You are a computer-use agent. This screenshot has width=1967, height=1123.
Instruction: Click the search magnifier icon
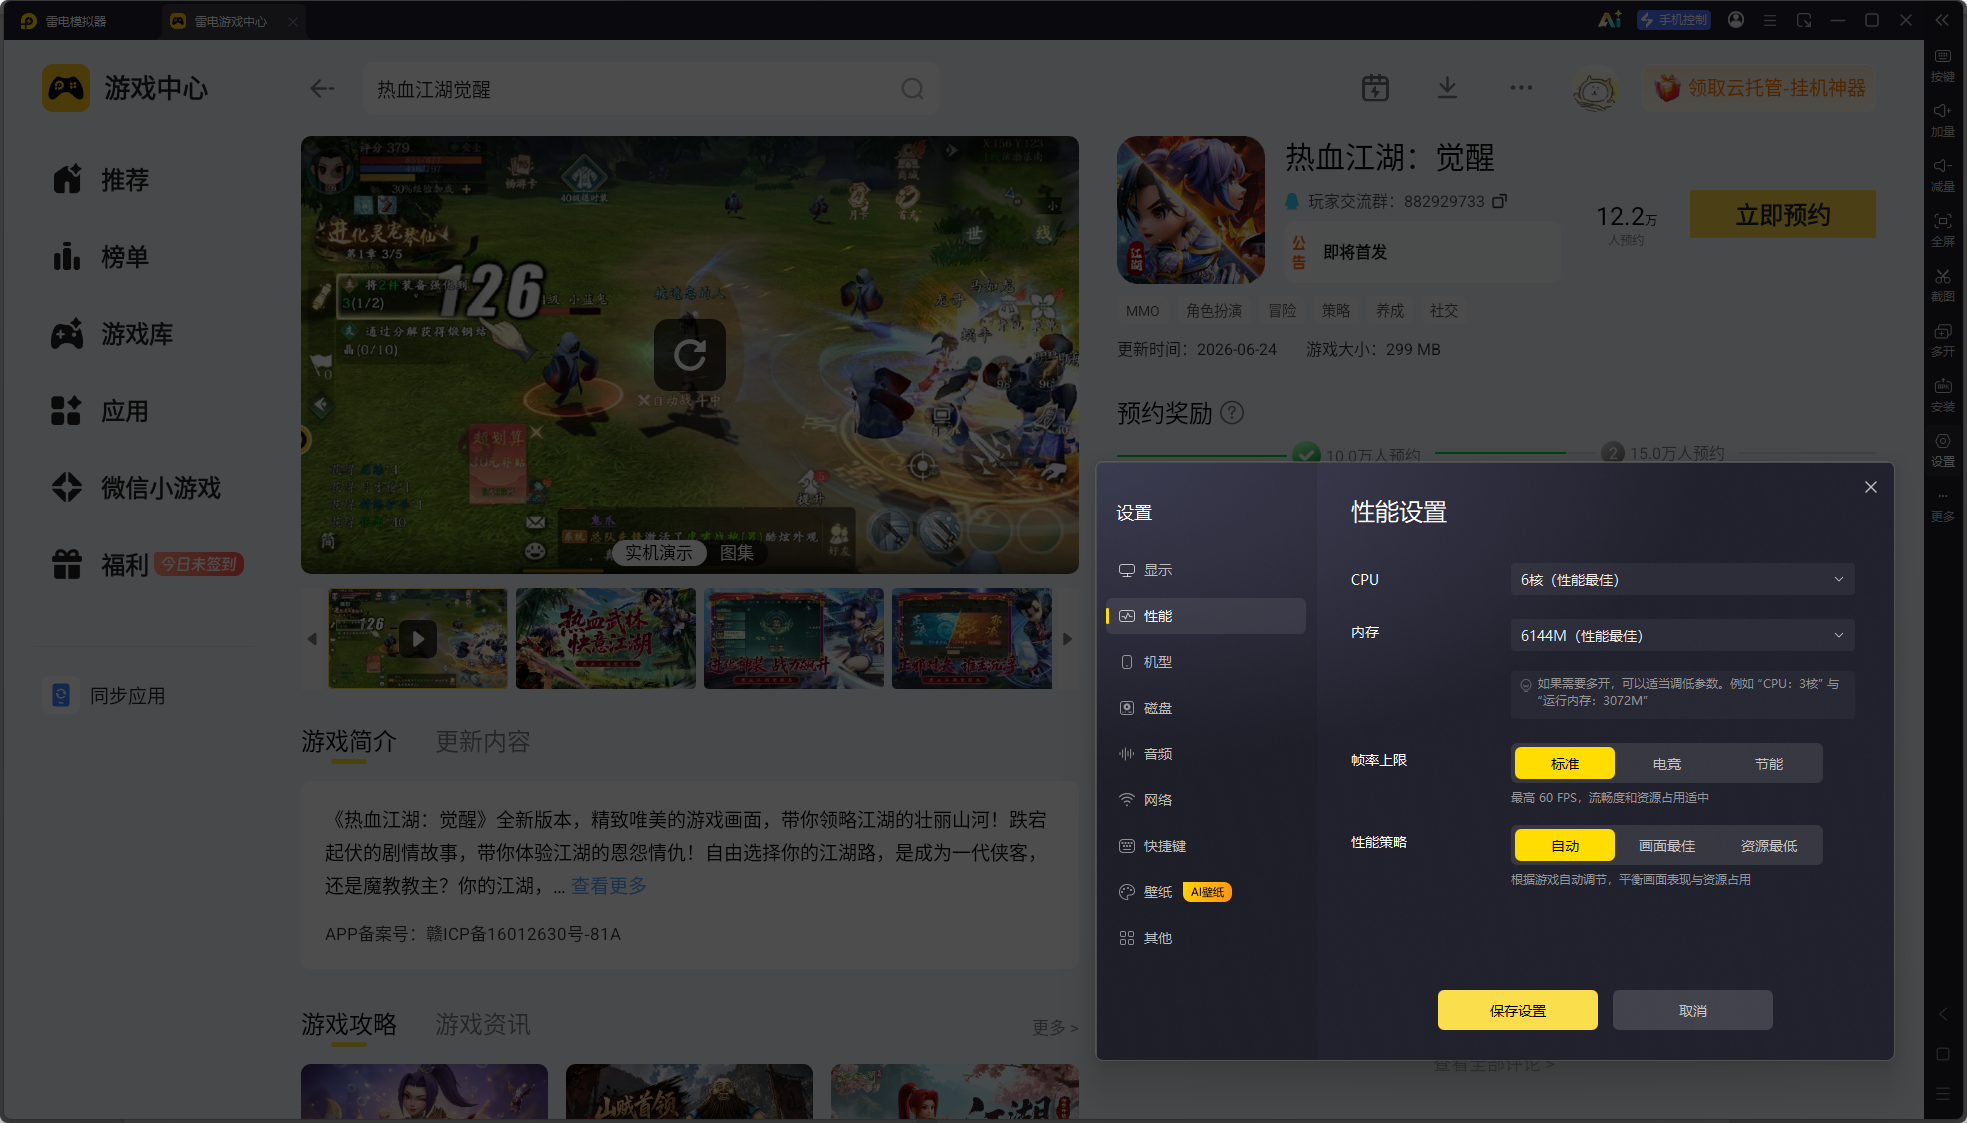click(912, 89)
